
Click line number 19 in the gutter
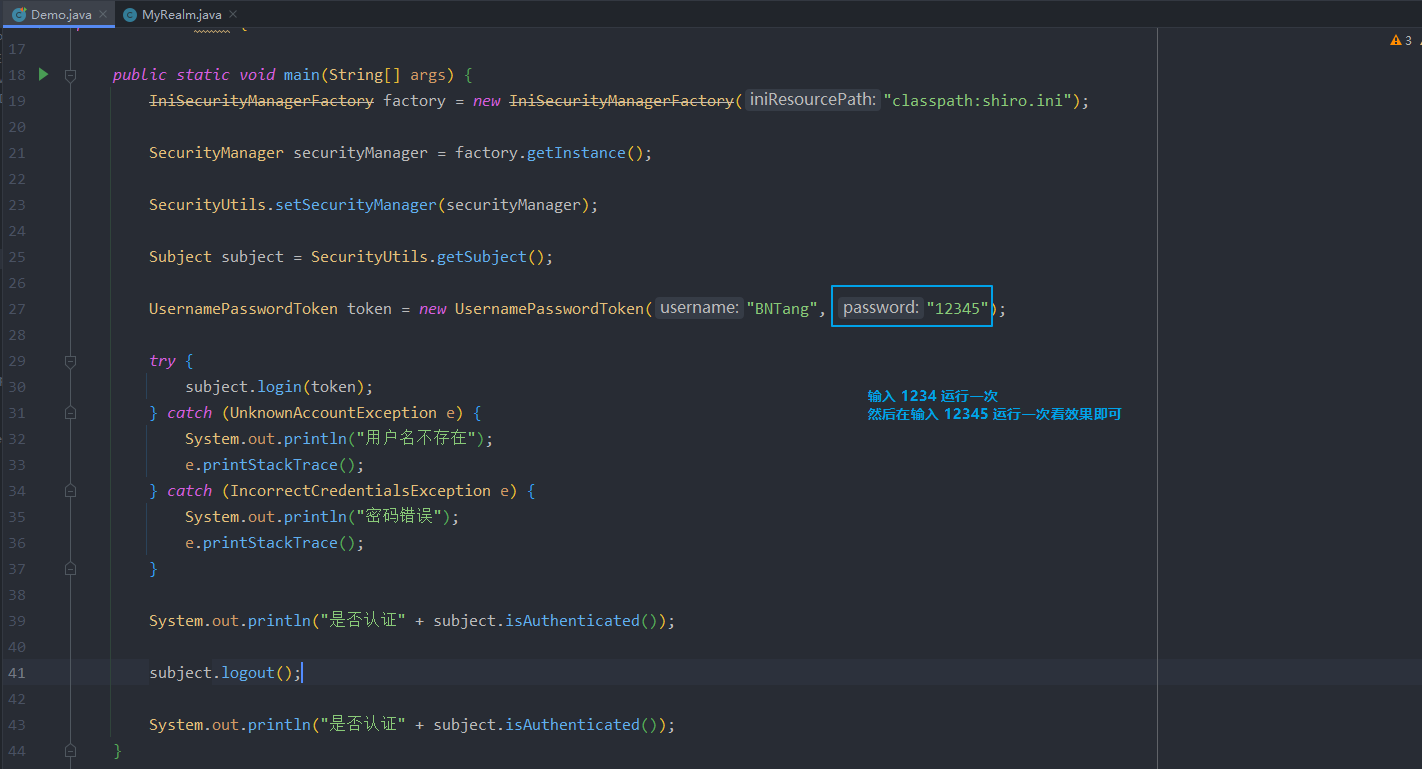tap(16, 101)
